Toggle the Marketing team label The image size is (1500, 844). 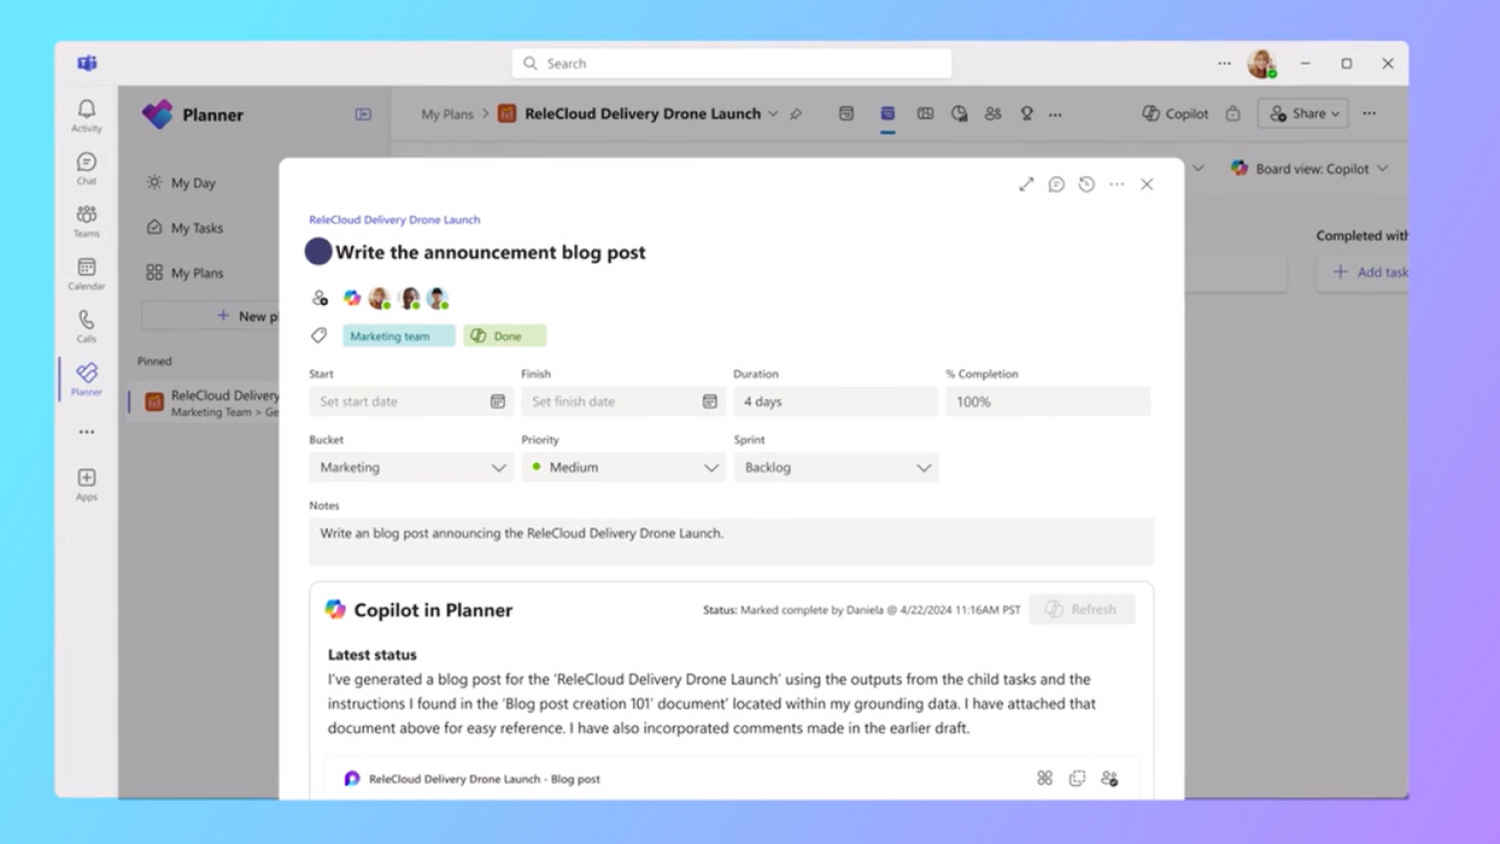[x=398, y=335]
